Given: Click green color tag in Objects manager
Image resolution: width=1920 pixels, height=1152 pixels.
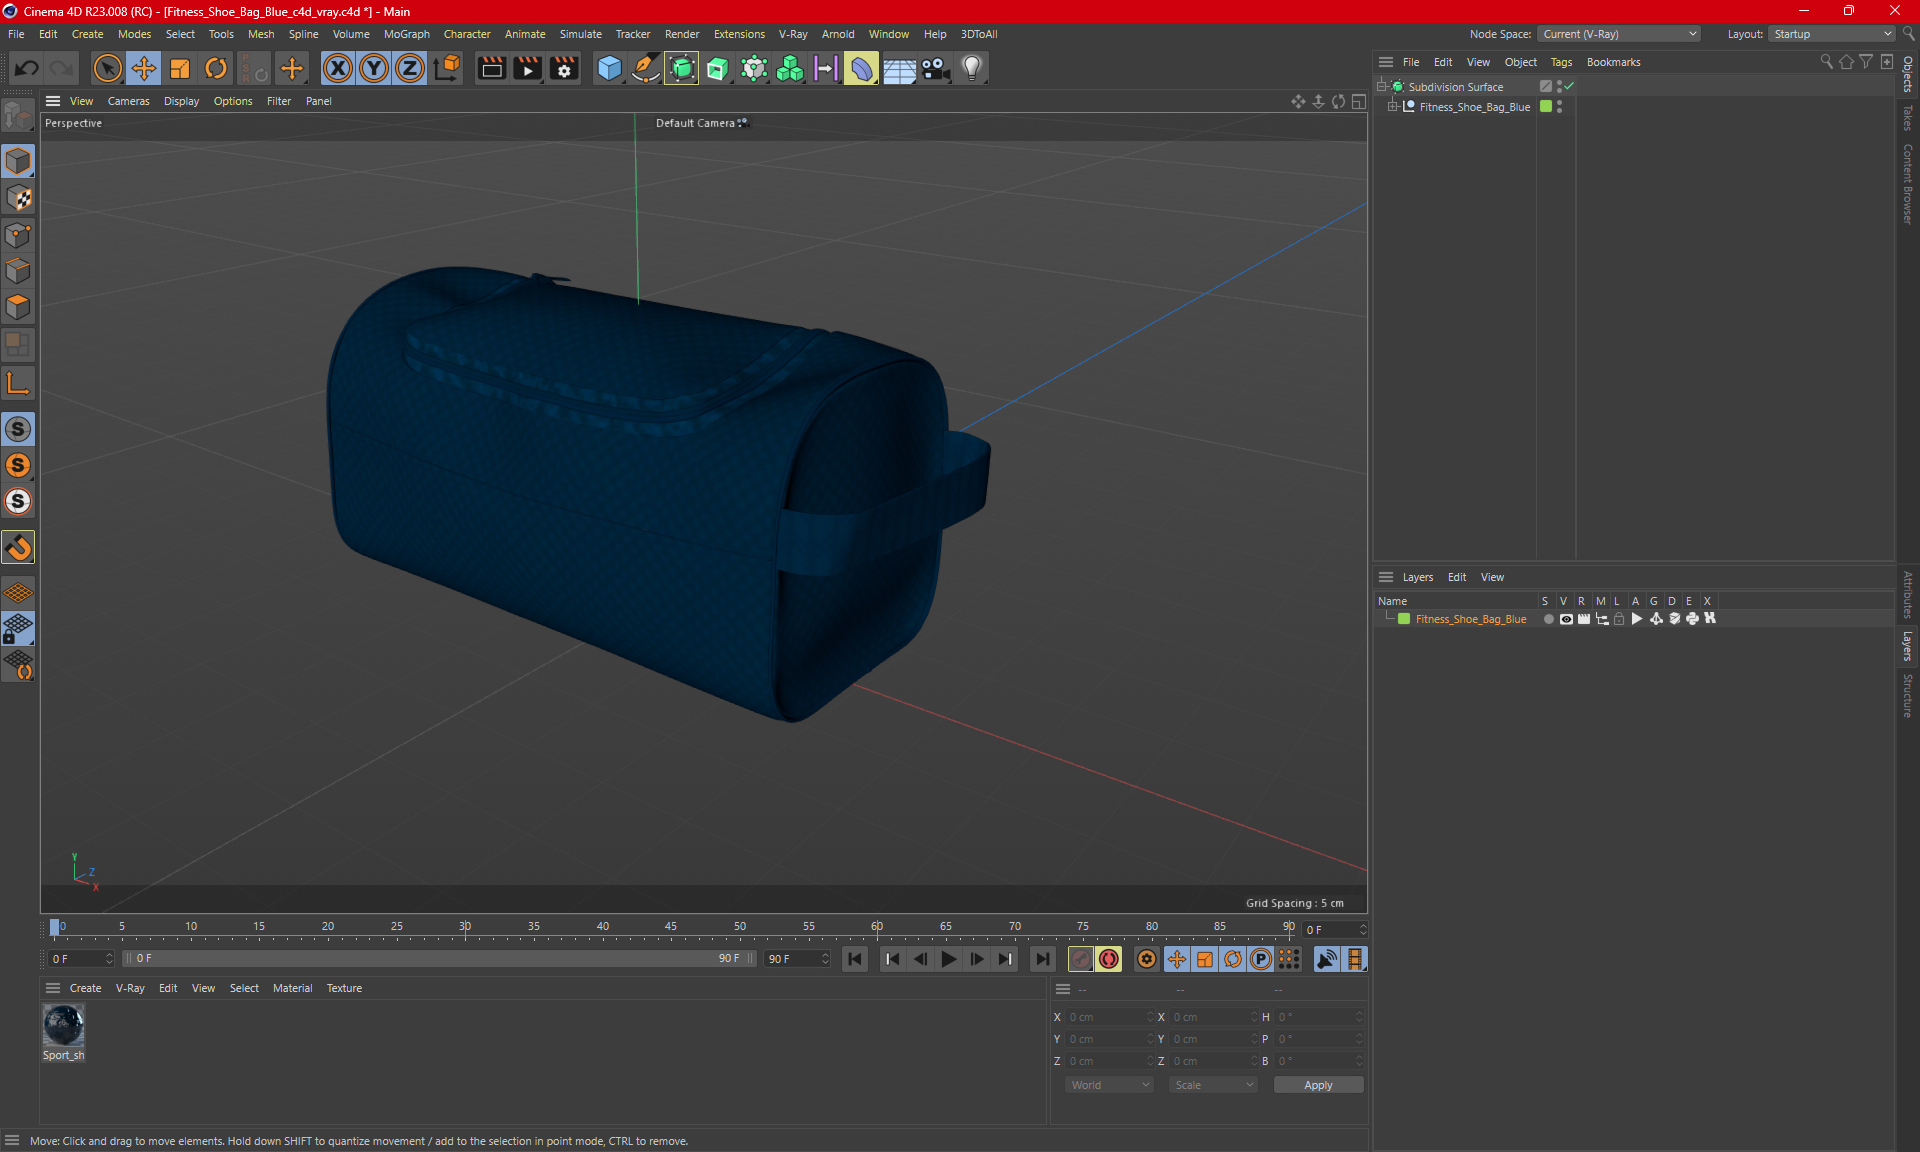Looking at the screenshot, I should click(1546, 107).
